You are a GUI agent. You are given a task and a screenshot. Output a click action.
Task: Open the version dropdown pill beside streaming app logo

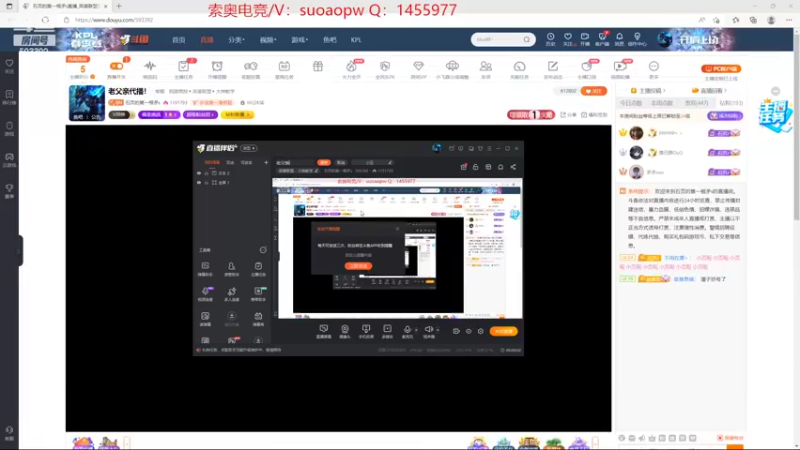click(x=249, y=148)
